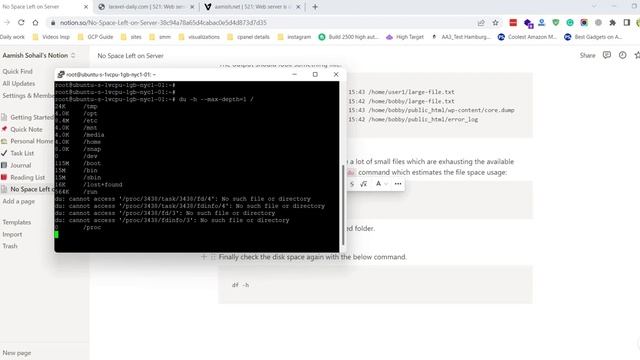Image resolution: width=640 pixels, height=360 pixels.
Task: Open the 'AA3_Test Hamburg...' bookmark
Action: (461, 37)
